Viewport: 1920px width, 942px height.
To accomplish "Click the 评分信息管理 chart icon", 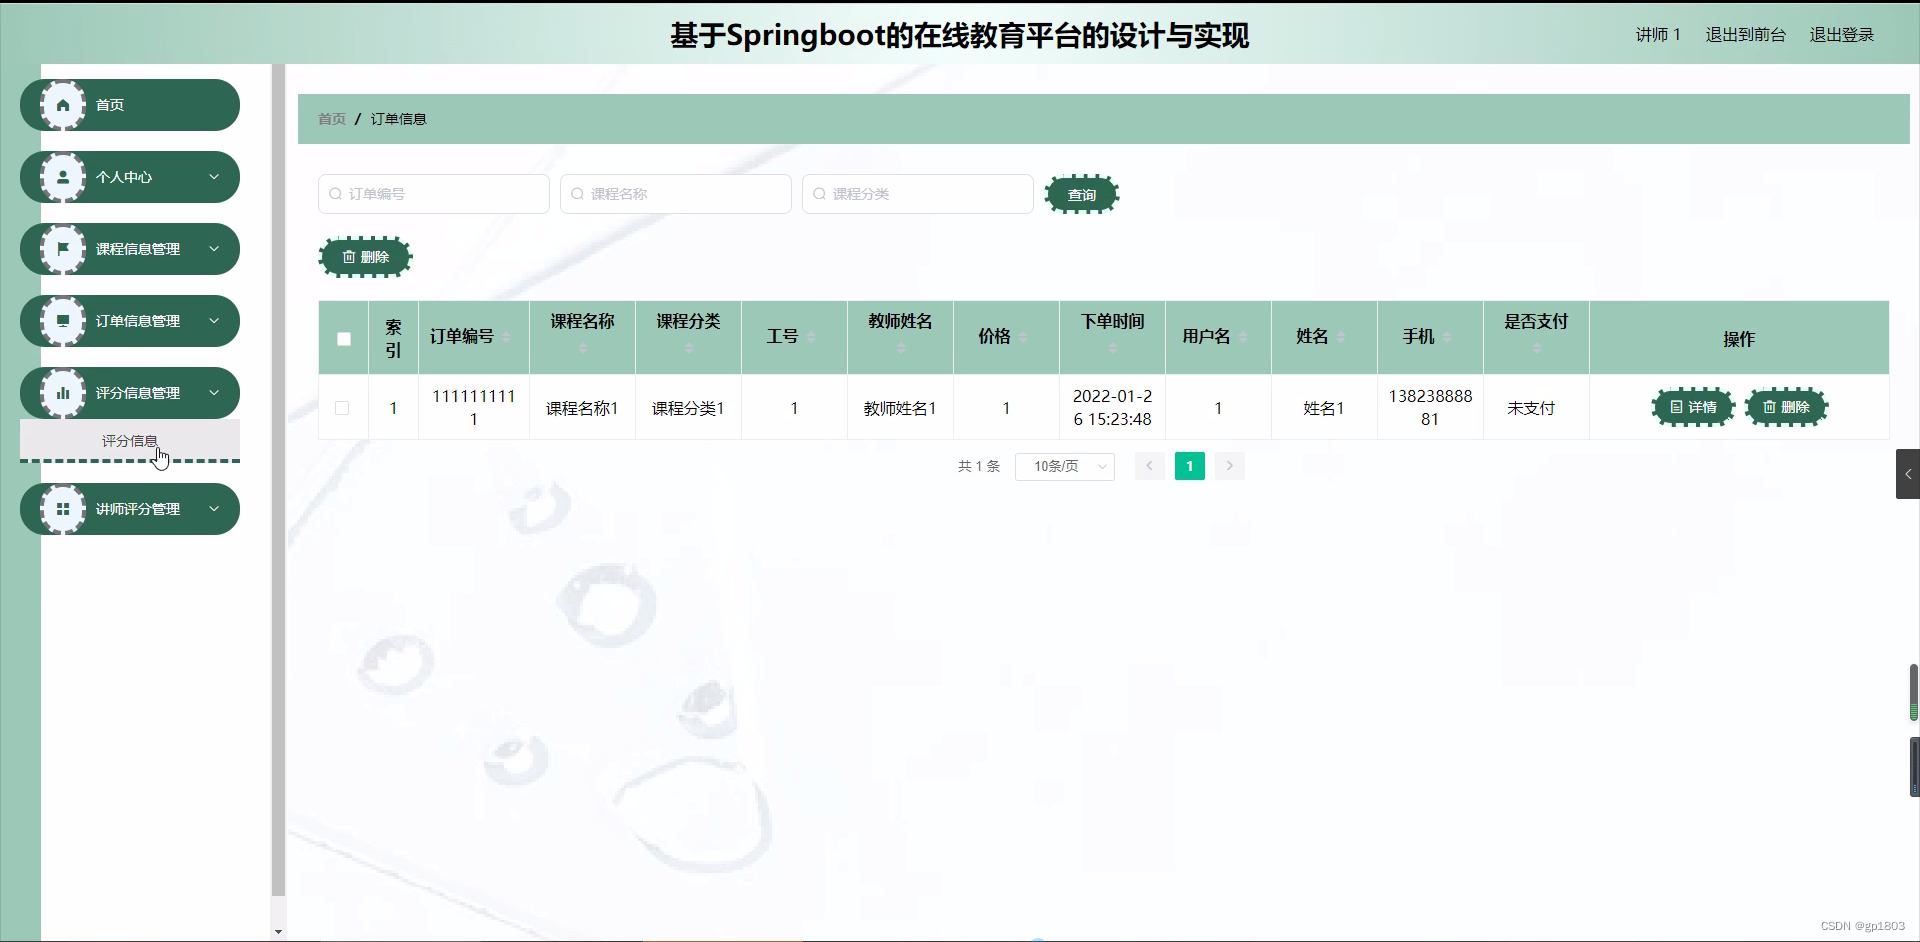I will coord(62,392).
